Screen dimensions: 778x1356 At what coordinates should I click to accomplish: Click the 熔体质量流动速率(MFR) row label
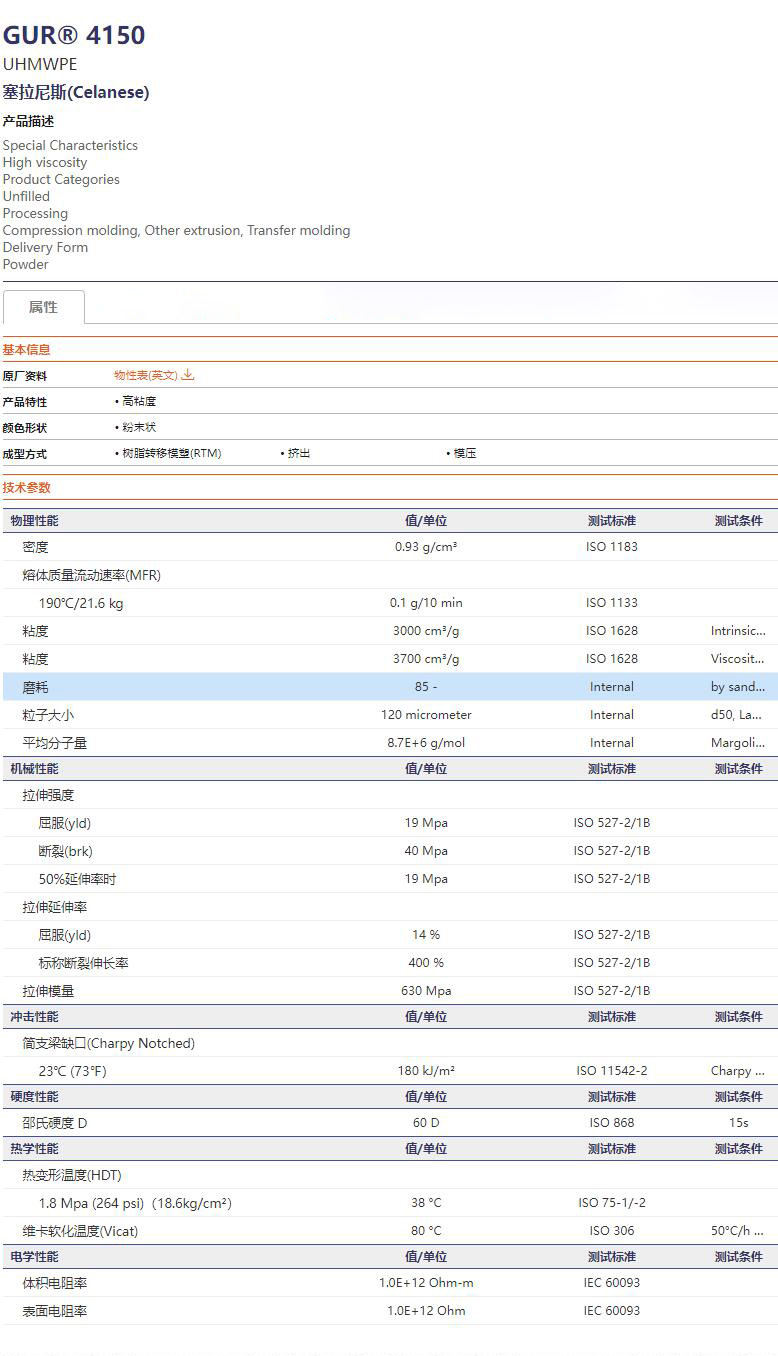click(x=91, y=575)
